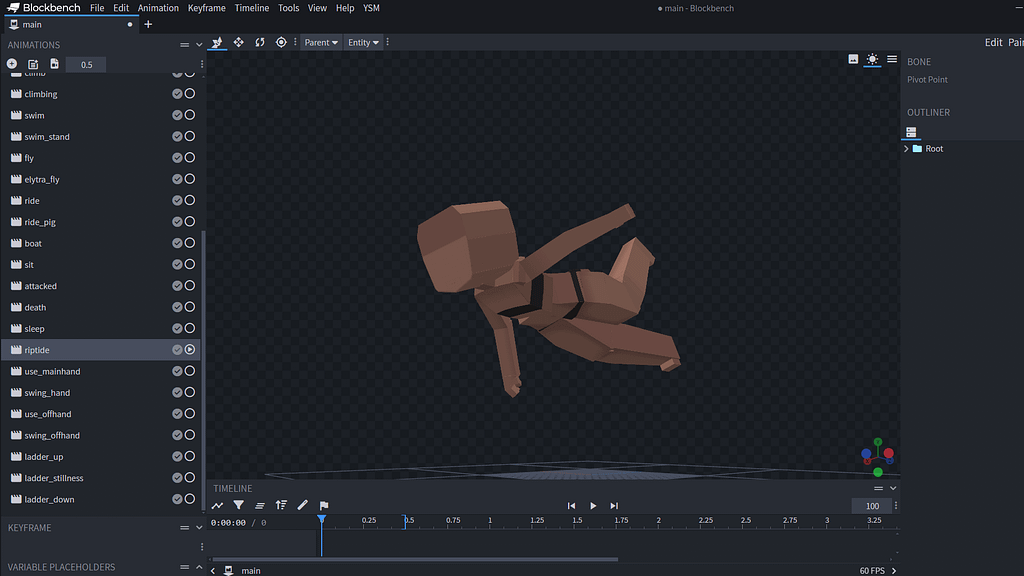Viewport: 1024px width, 576px height.
Task: Select the animation pose tool in toolbar
Action: tap(217, 42)
